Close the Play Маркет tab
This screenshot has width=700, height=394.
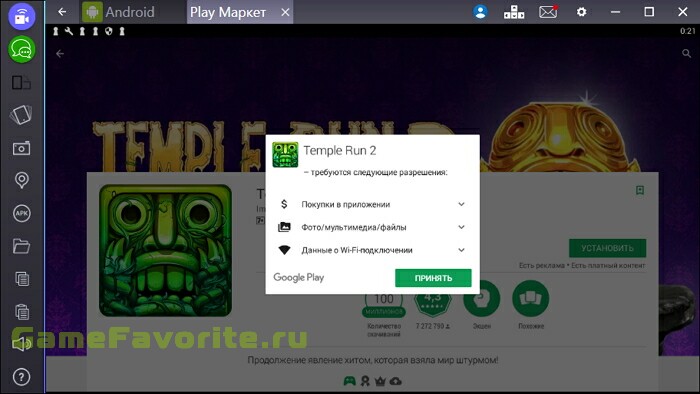[285, 12]
